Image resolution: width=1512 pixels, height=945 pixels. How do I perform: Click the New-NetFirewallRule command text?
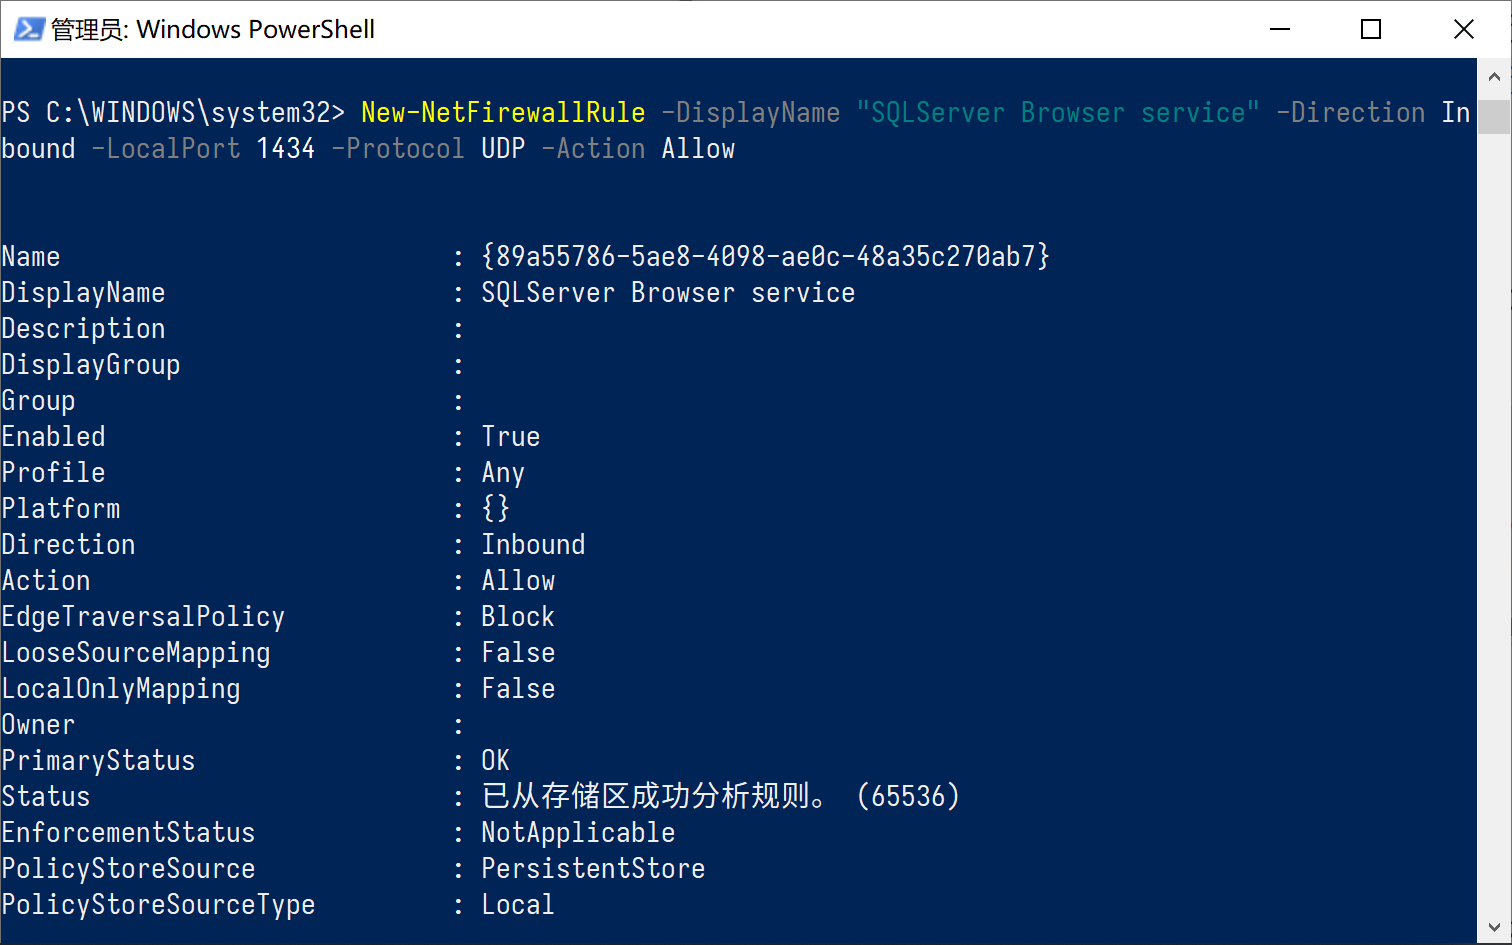pyautogui.click(x=503, y=112)
